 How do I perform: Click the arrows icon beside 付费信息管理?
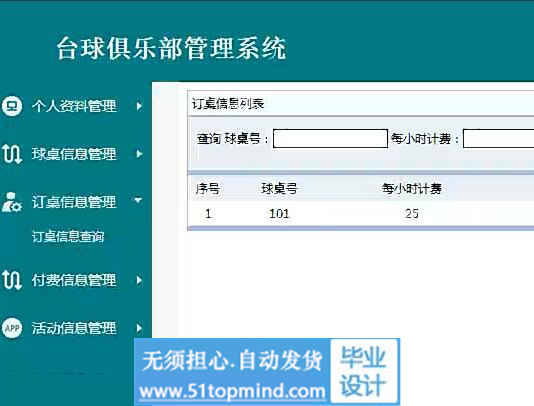pyautogui.click(x=12, y=280)
